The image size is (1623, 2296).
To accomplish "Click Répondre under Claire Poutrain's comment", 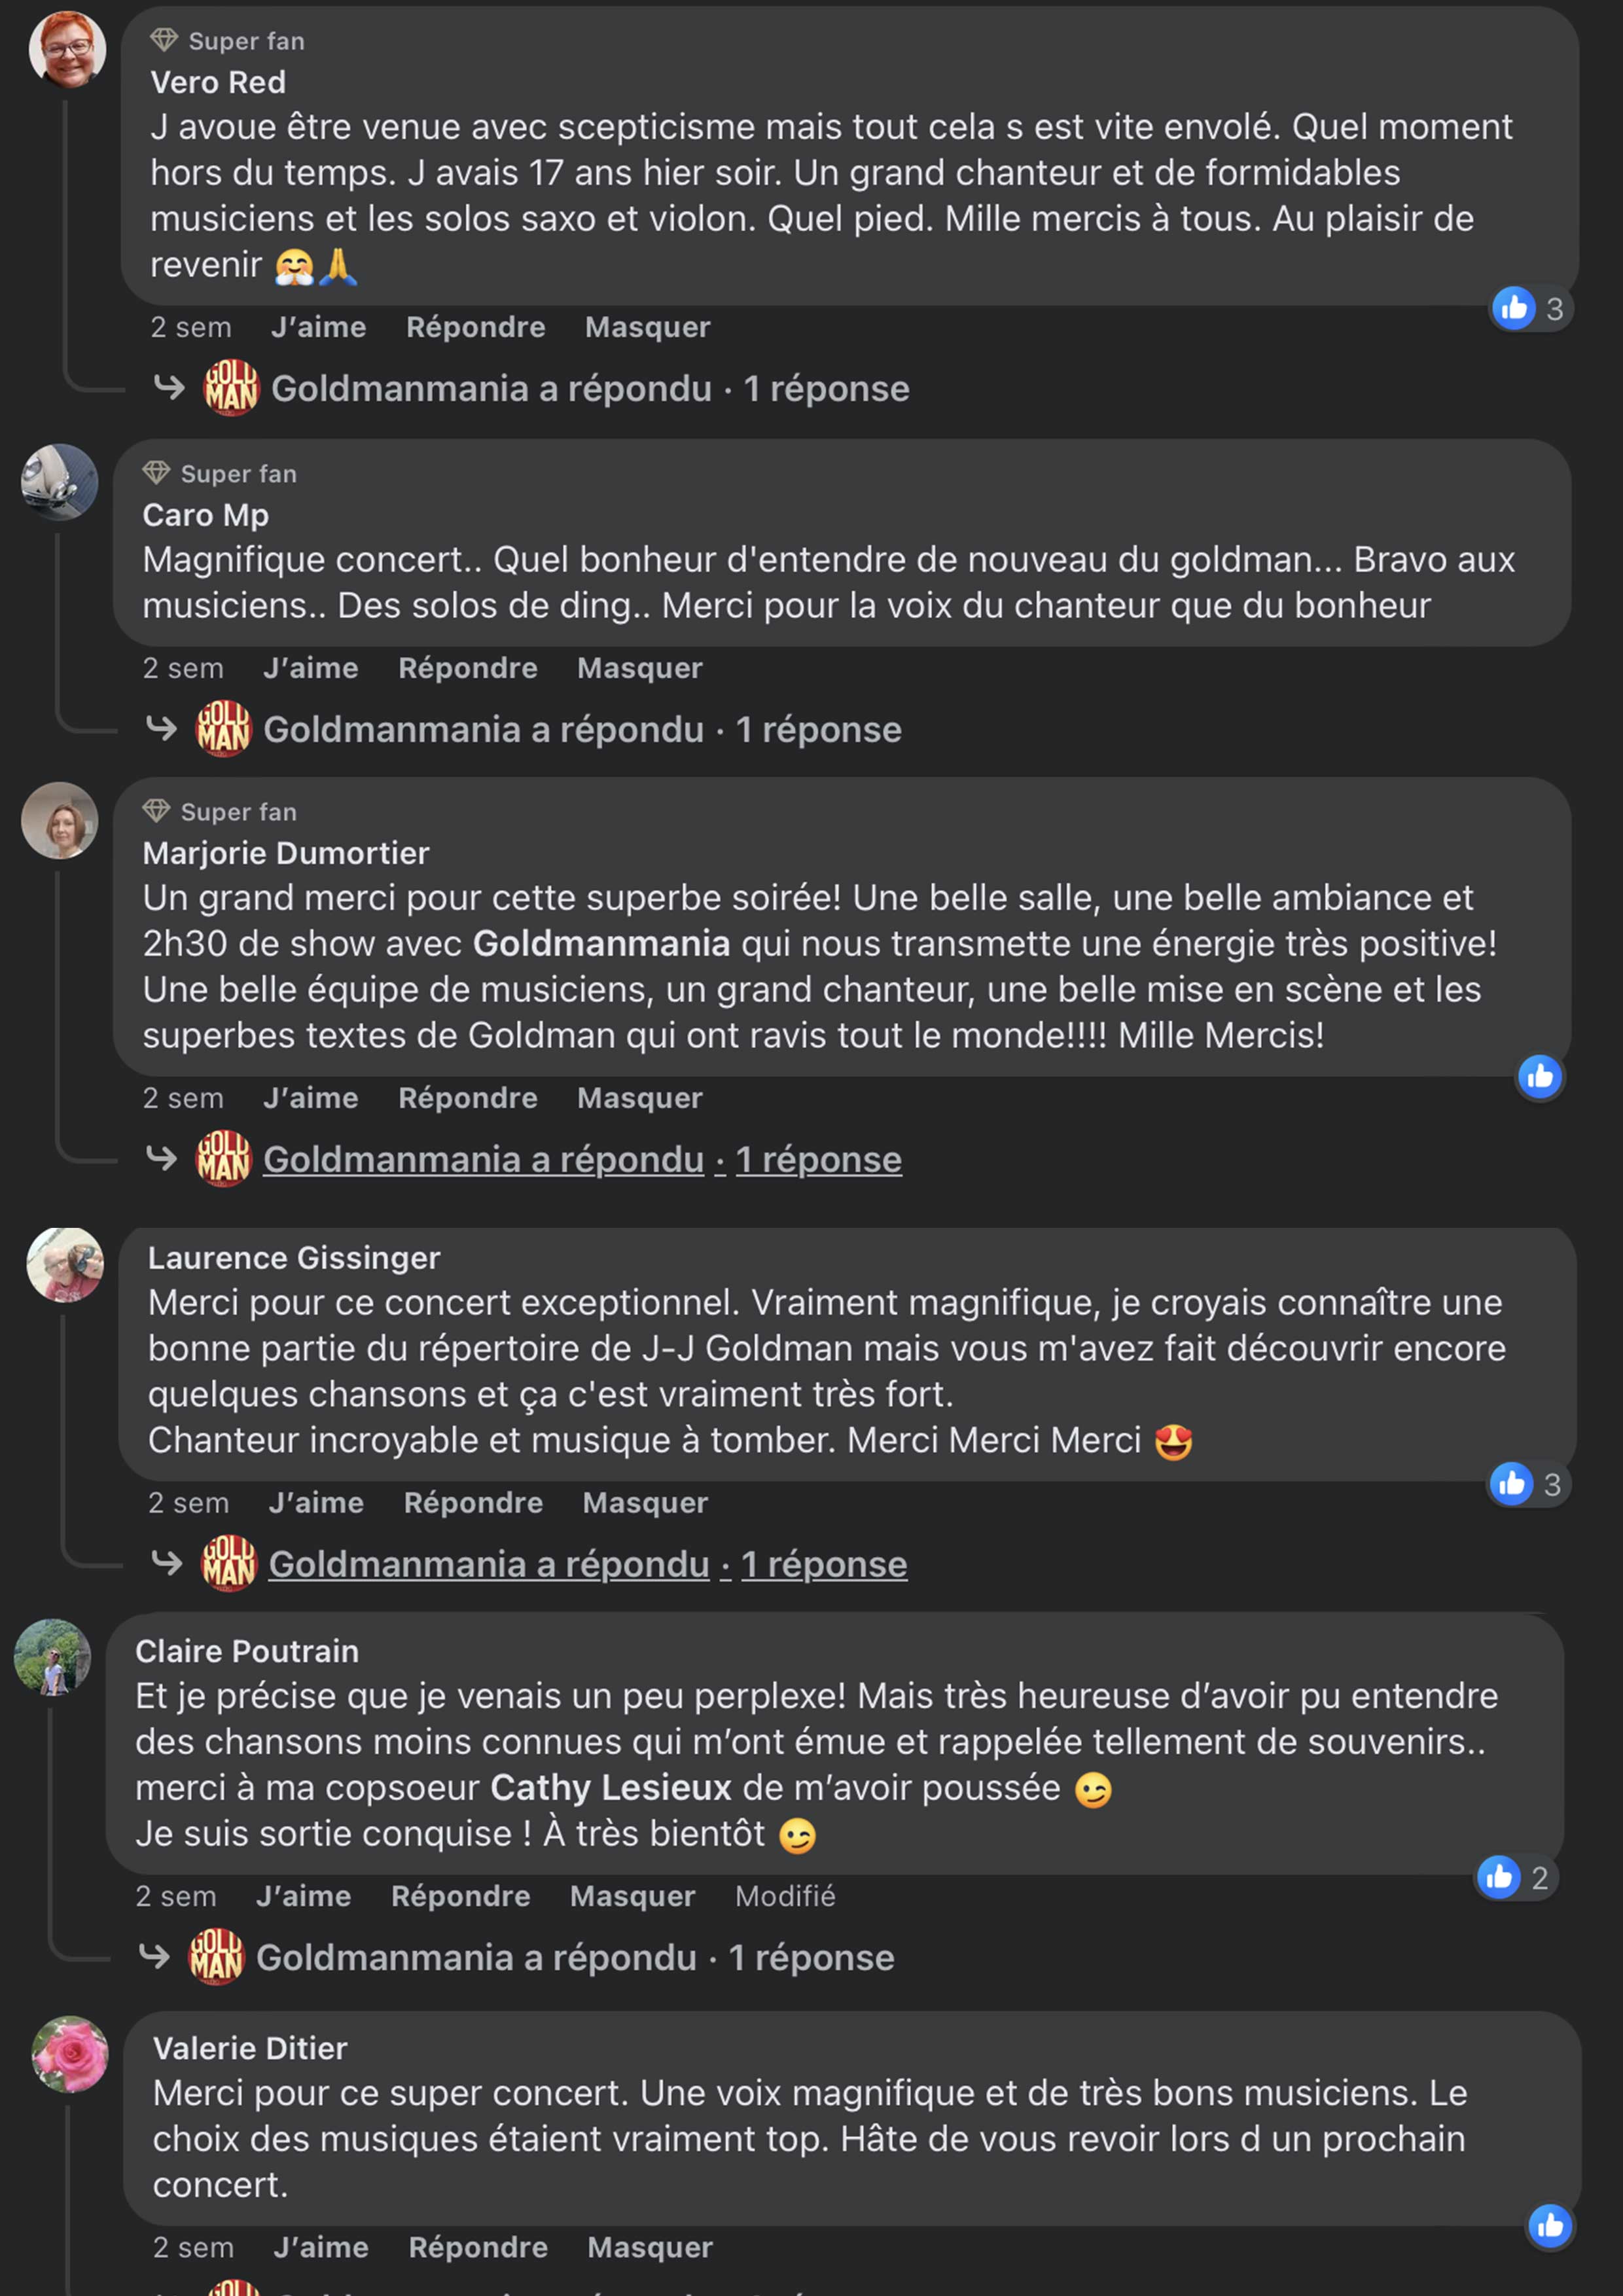I will click(460, 1896).
